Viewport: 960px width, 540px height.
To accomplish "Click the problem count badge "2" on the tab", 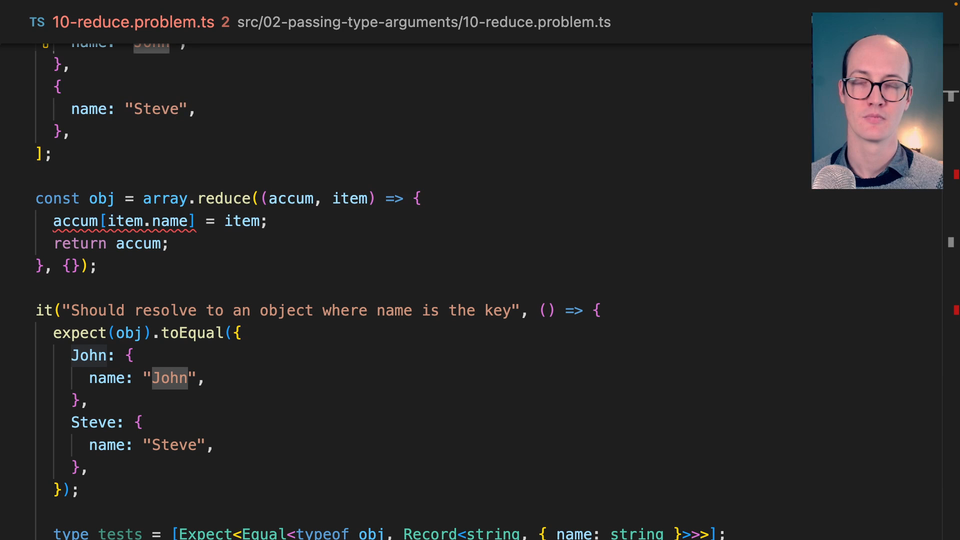I will (225, 22).
